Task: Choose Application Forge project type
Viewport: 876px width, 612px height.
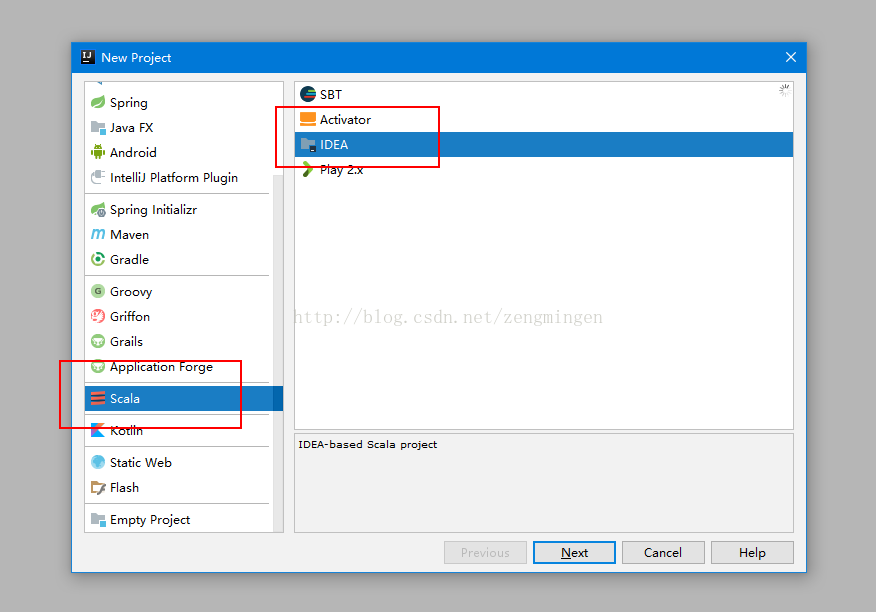Action: tap(179, 366)
